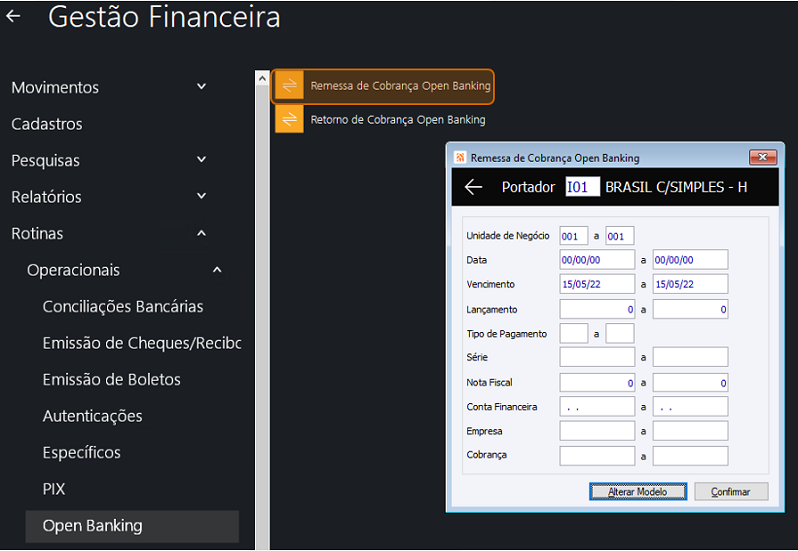
Task: Go back using the Gestão Financeira arrow
Action: (x=13, y=16)
